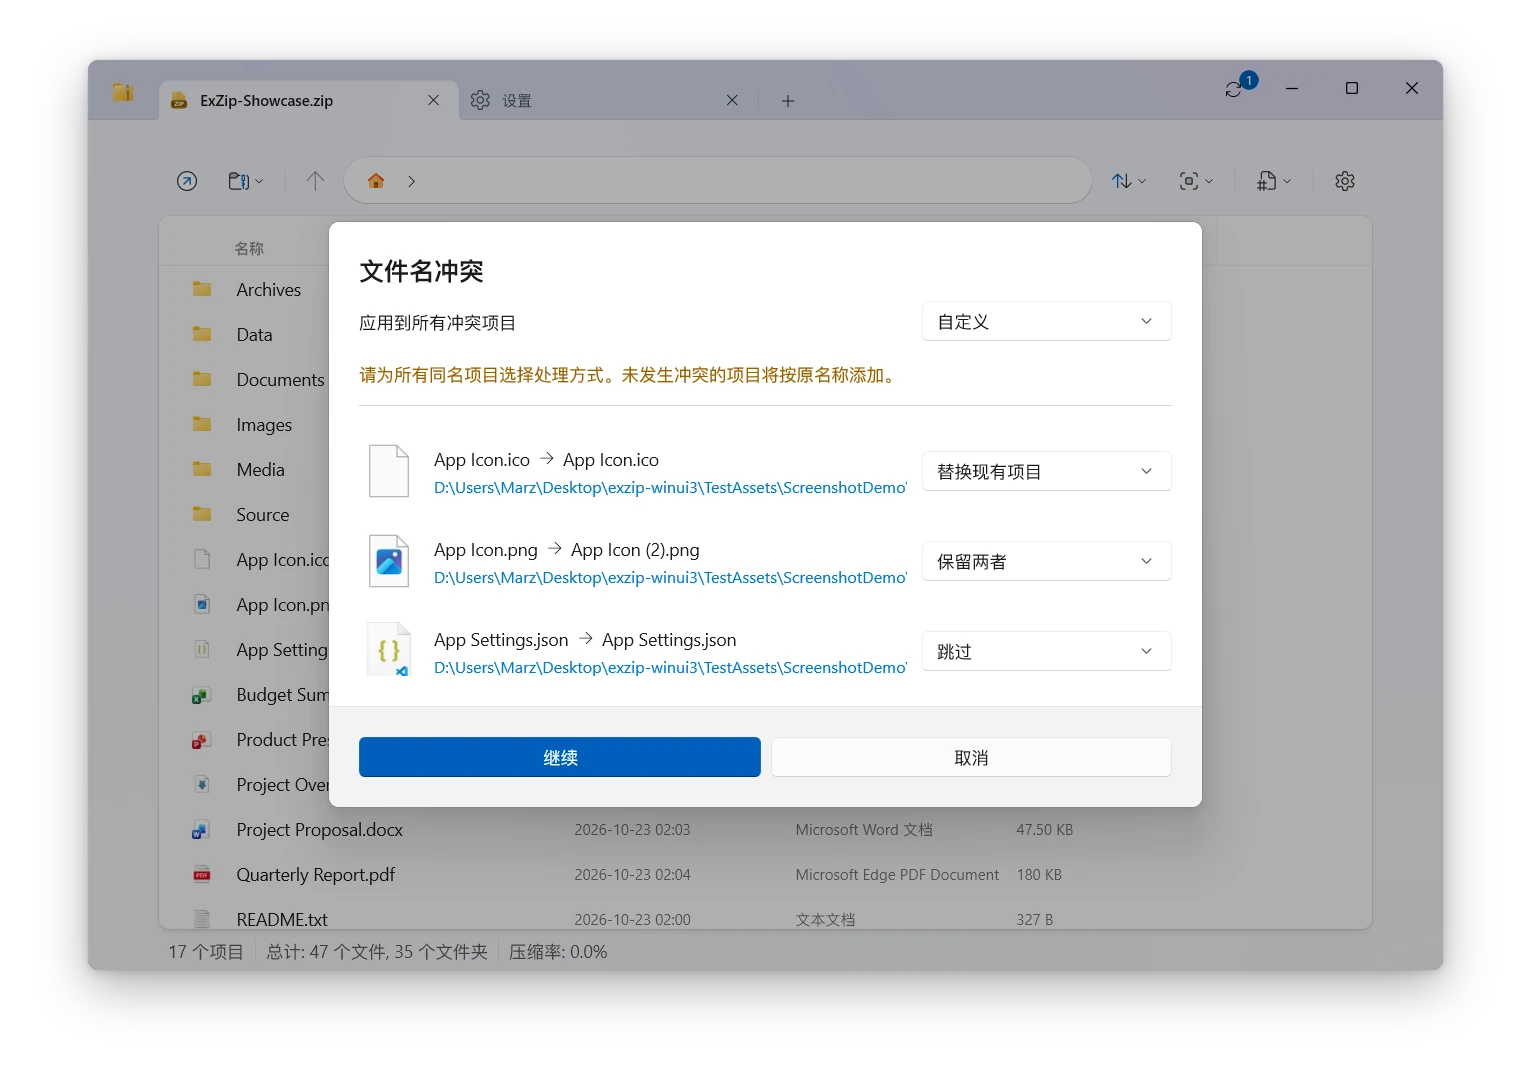This screenshot has width=1531, height=1086.
Task: Click the 继续 button
Action: [x=560, y=757]
